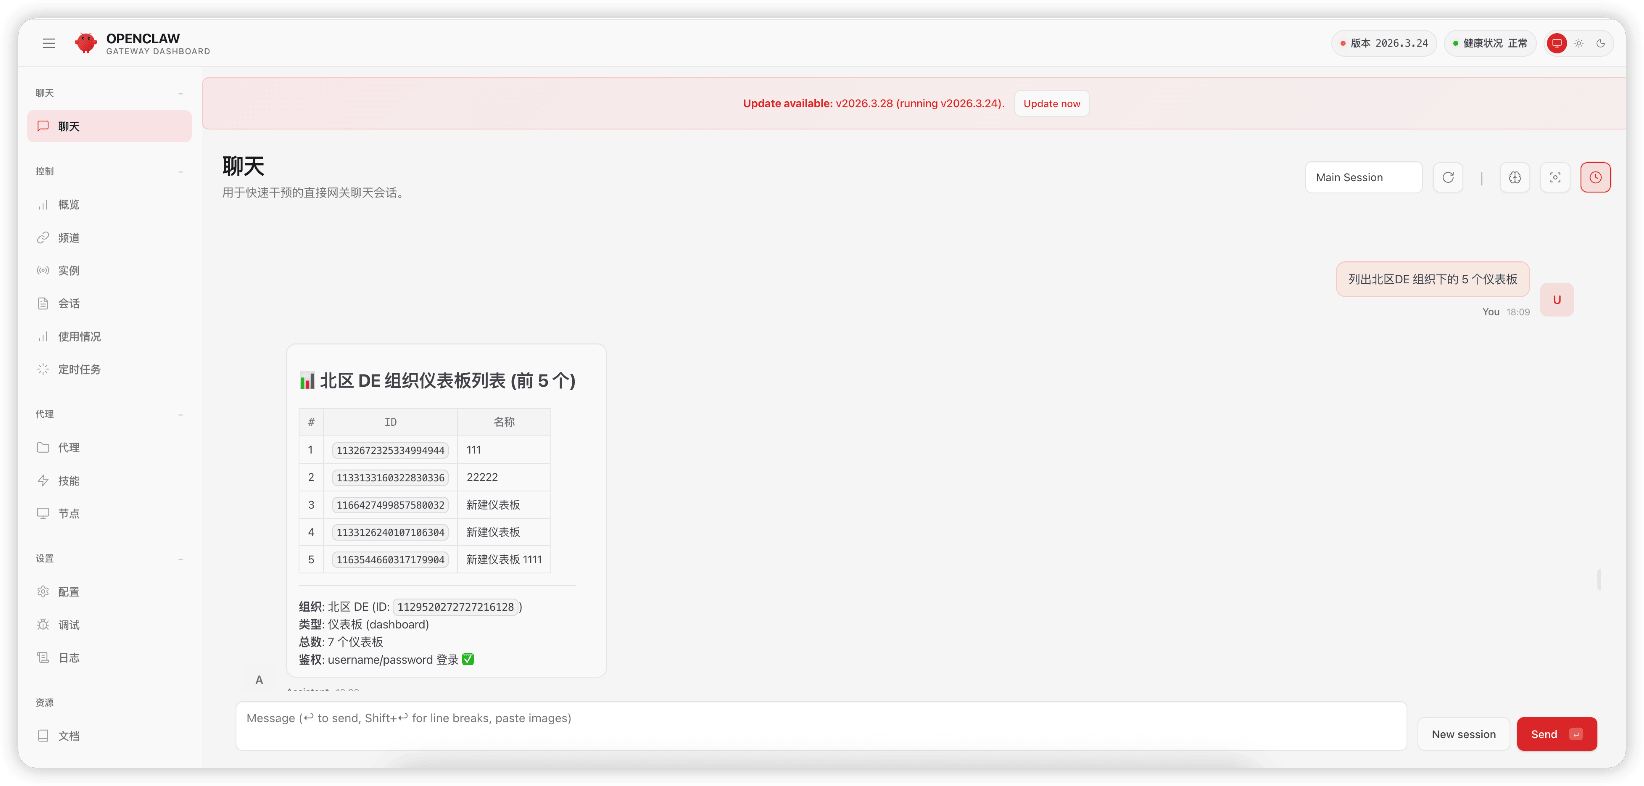Toggle the red clock icon button
Viewport: 1644px width, 786px height.
tap(1596, 177)
